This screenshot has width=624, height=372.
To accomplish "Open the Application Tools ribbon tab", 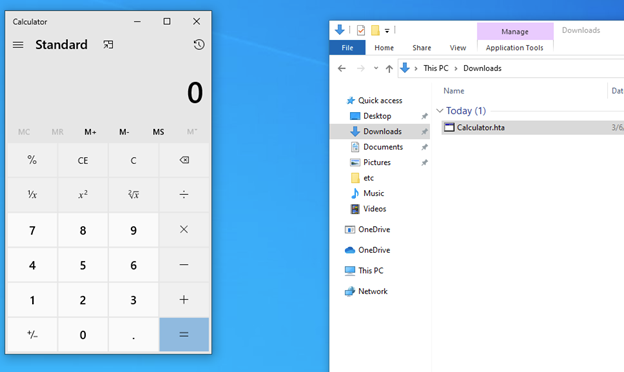I will [514, 48].
